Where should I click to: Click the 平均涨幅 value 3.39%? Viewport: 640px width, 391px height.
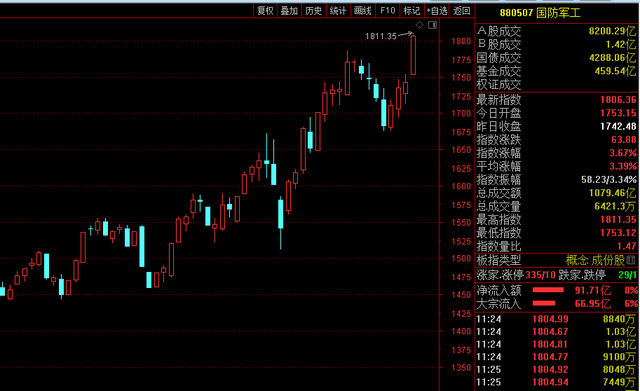click(623, 166)
